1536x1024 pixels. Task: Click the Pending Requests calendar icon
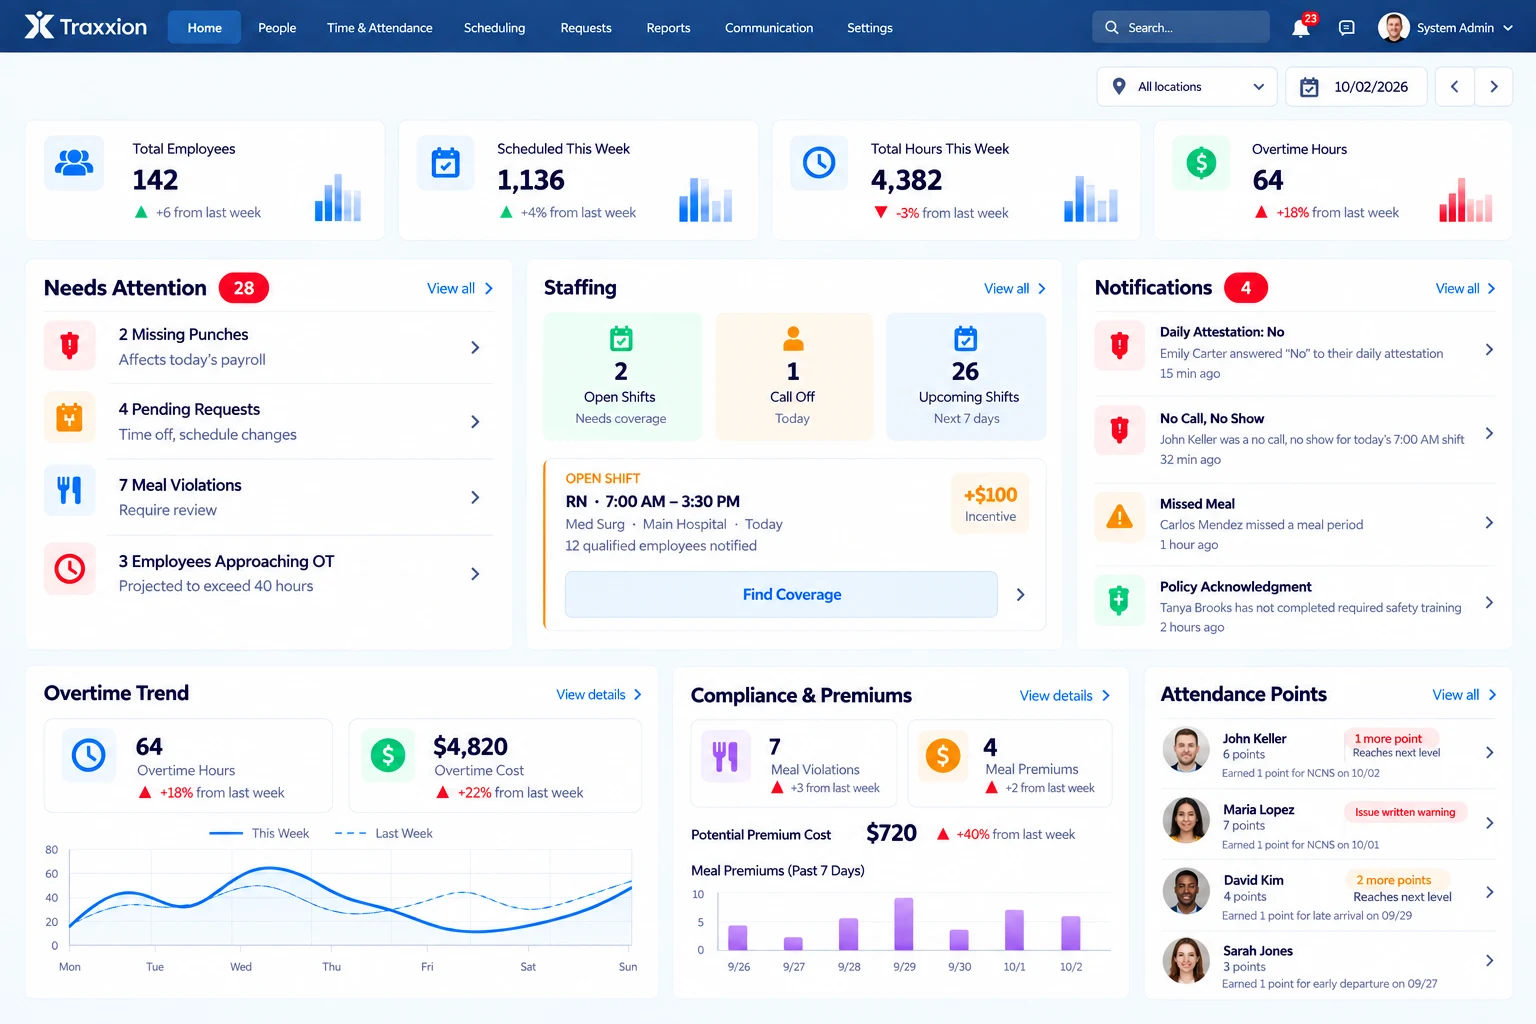click(70, 418)
